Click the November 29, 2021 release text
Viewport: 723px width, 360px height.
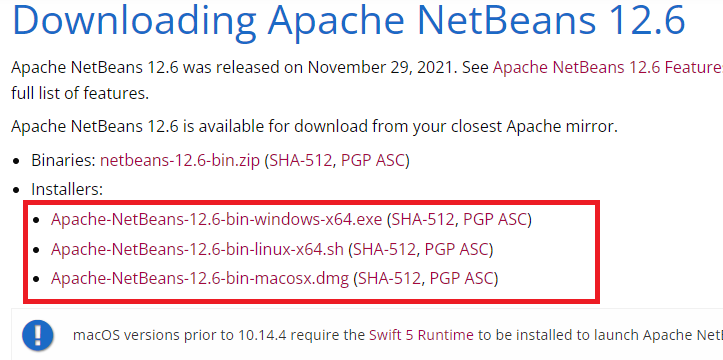(381, 68)
